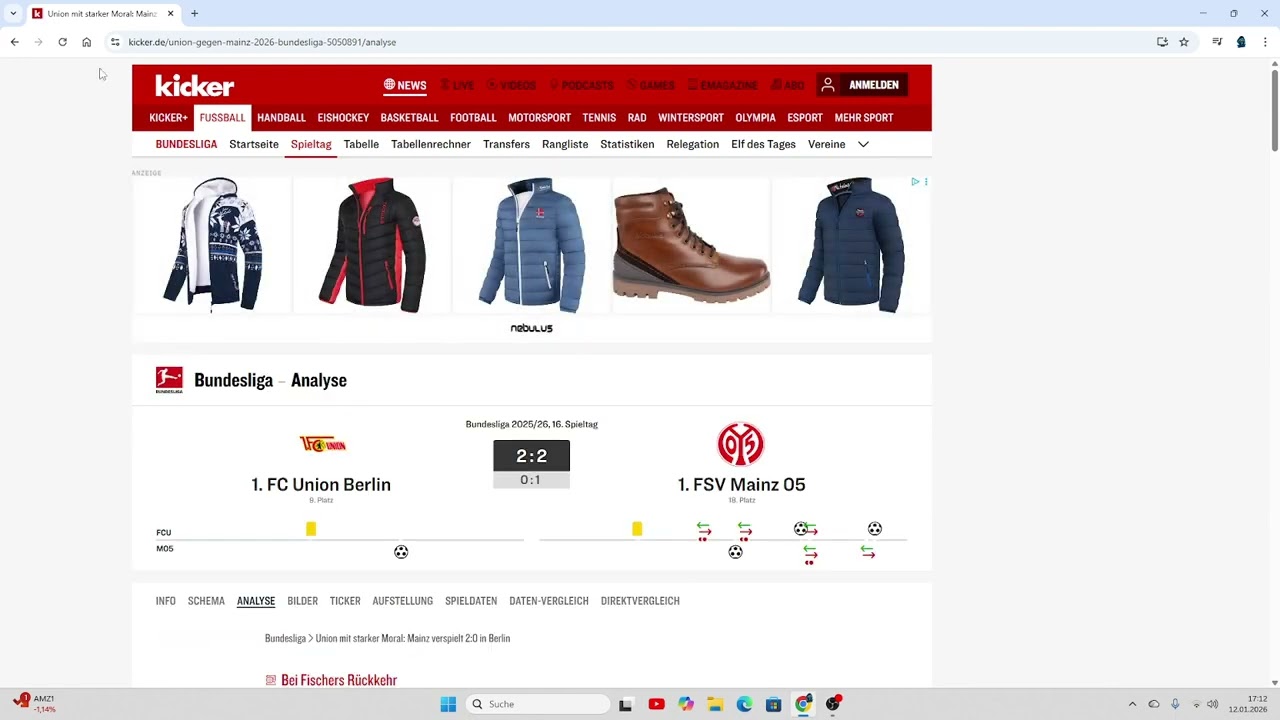
Task: Select the HANDBALL sport menu item
Action: 281,118
